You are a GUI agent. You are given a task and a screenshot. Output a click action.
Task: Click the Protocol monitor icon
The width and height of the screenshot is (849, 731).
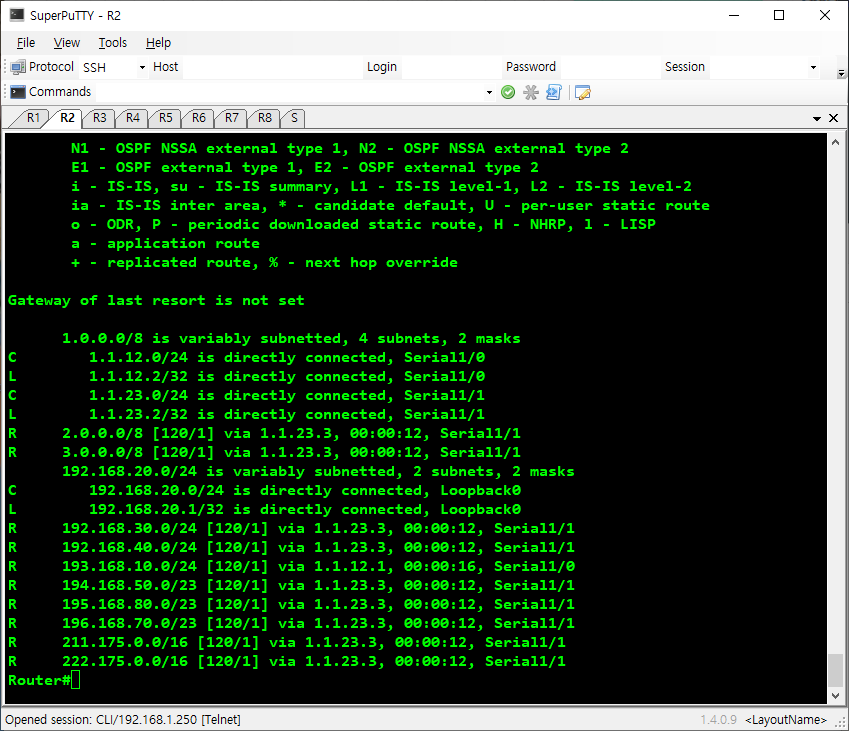pyautogui.click(x=17, y=67)
